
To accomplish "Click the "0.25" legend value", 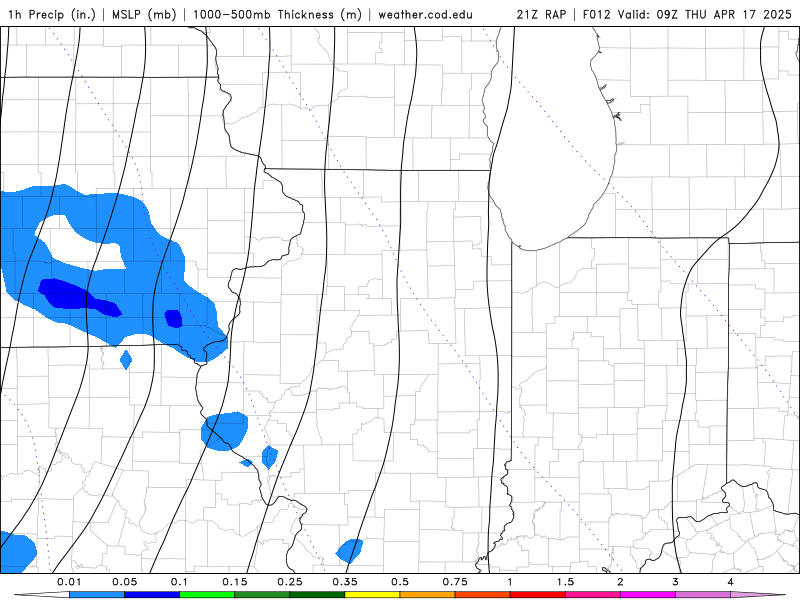I will click(290, 582).
